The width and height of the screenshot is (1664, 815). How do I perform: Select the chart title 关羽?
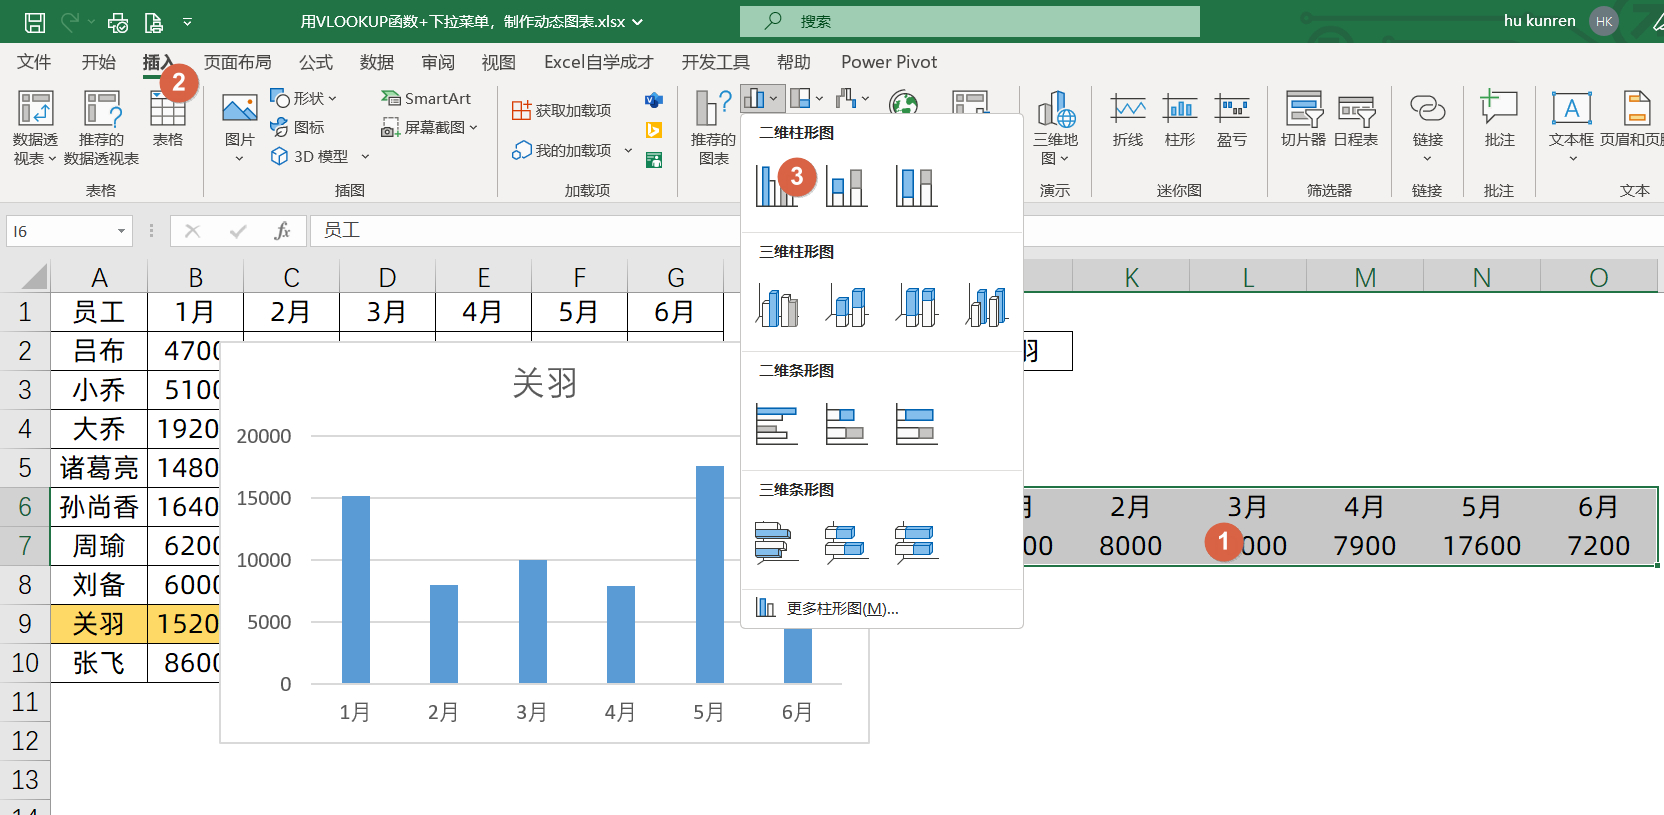tap(544, 382)
